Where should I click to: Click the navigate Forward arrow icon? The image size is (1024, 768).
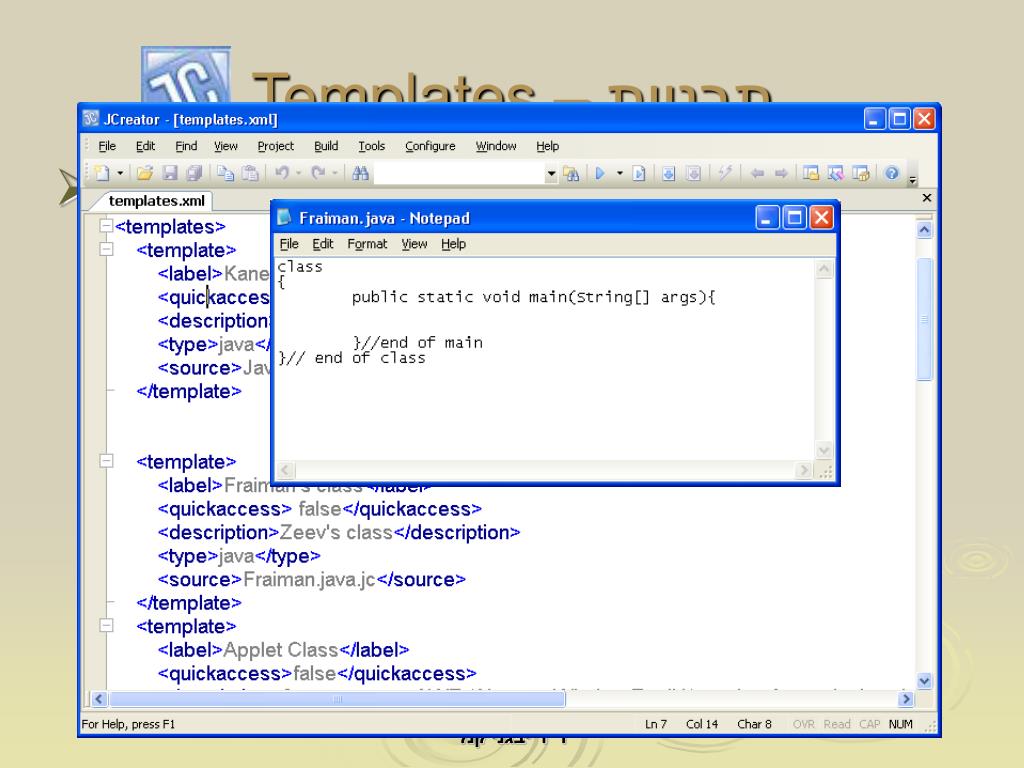(781, 173)
